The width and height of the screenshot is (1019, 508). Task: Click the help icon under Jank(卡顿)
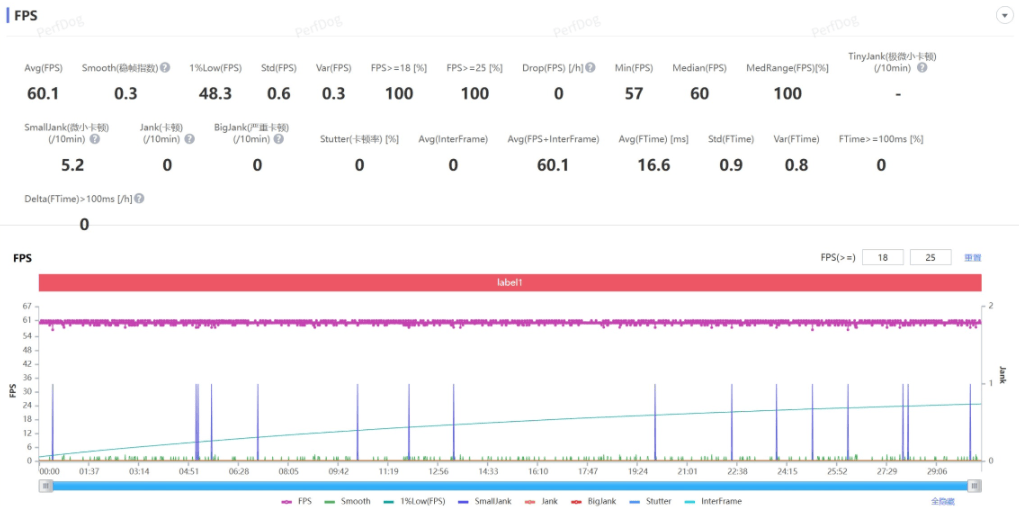coord(190,139)
